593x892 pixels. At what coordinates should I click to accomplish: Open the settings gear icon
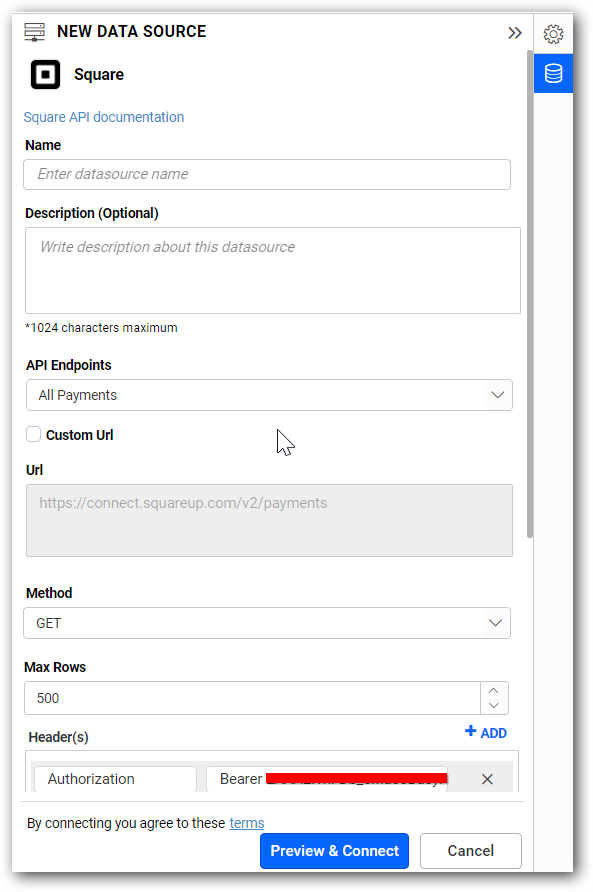point(553,34)
